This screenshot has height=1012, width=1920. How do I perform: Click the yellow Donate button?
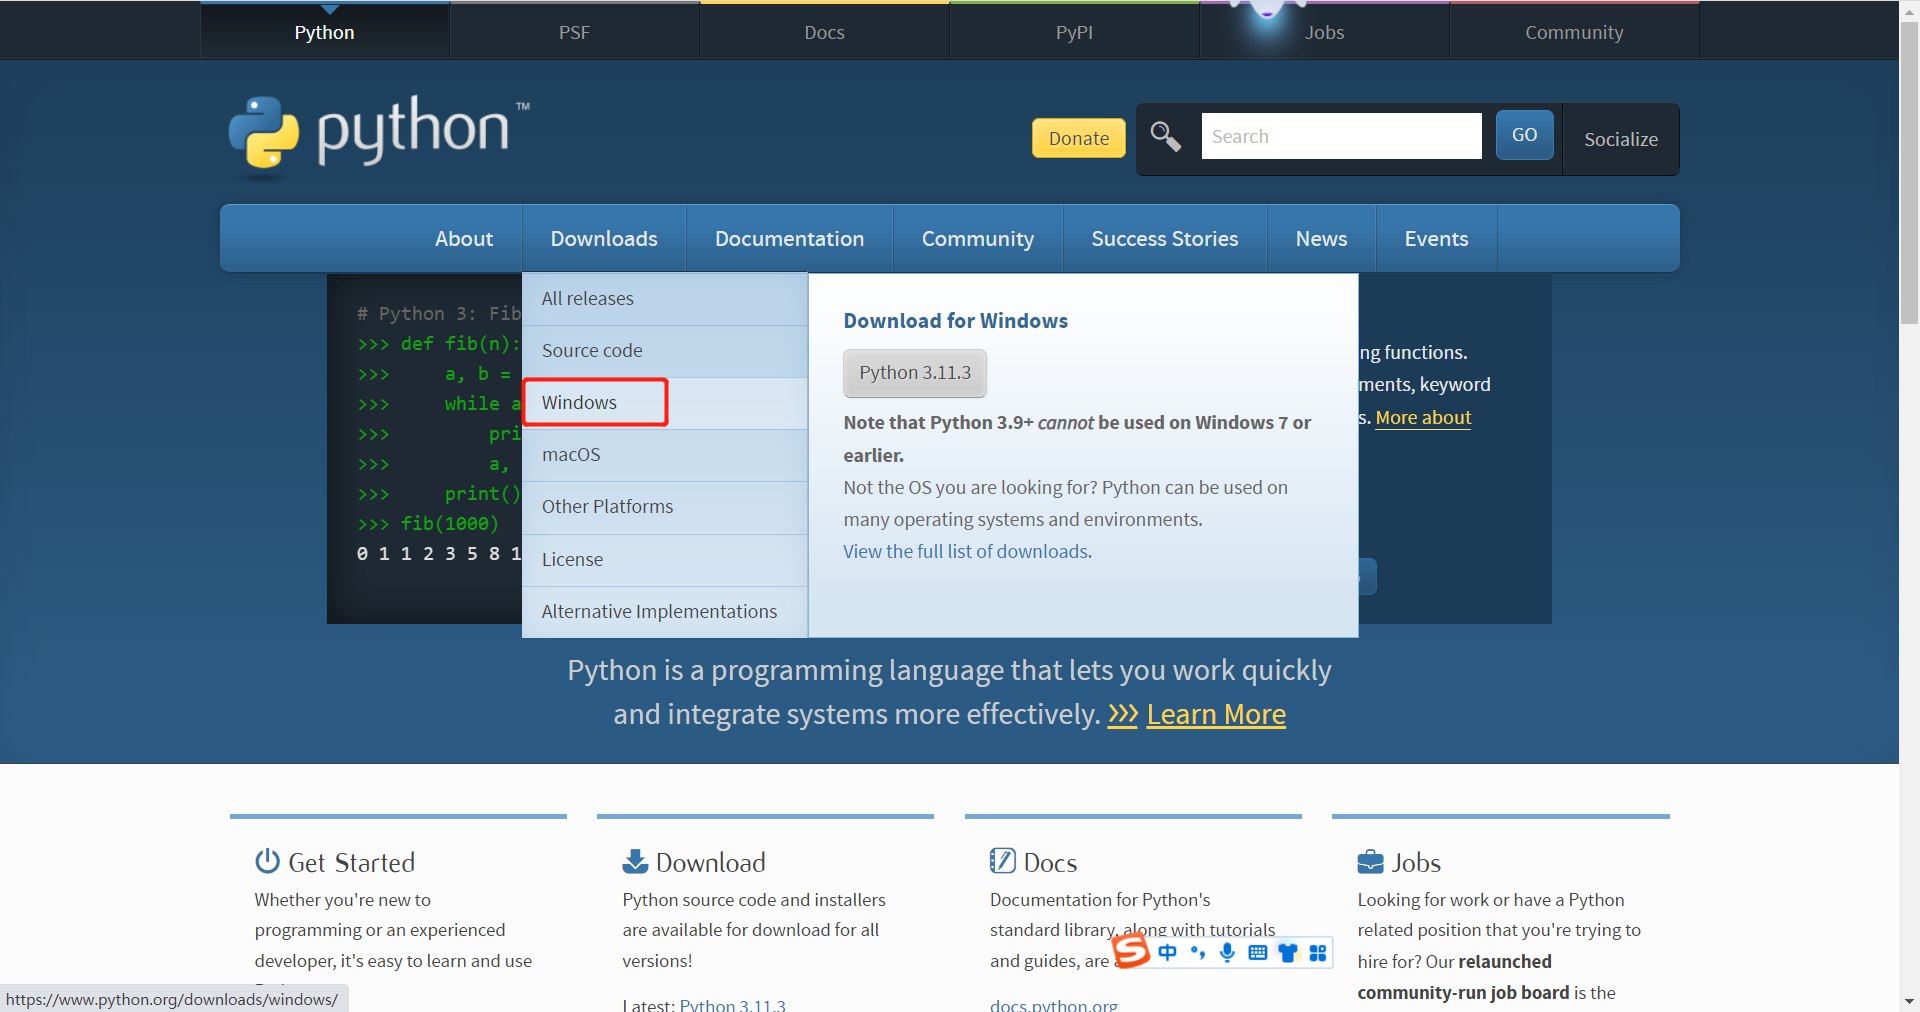[x=1079, y=138]
